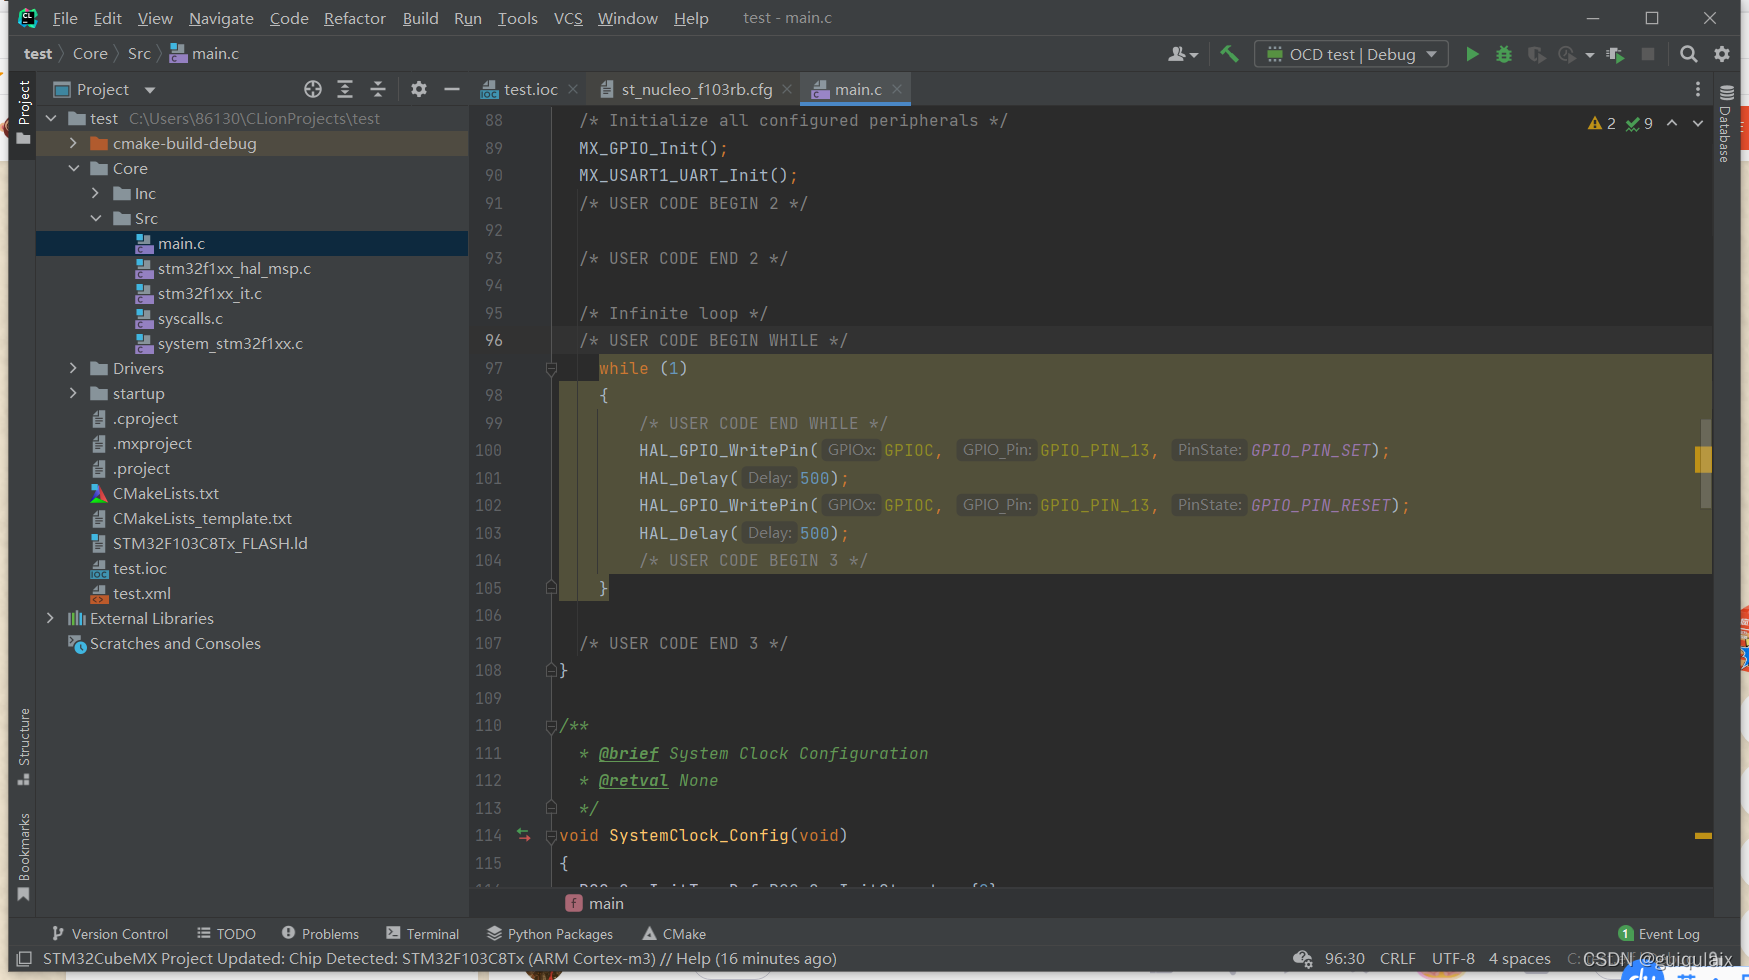Open the Refactor menu

point(355,18)
